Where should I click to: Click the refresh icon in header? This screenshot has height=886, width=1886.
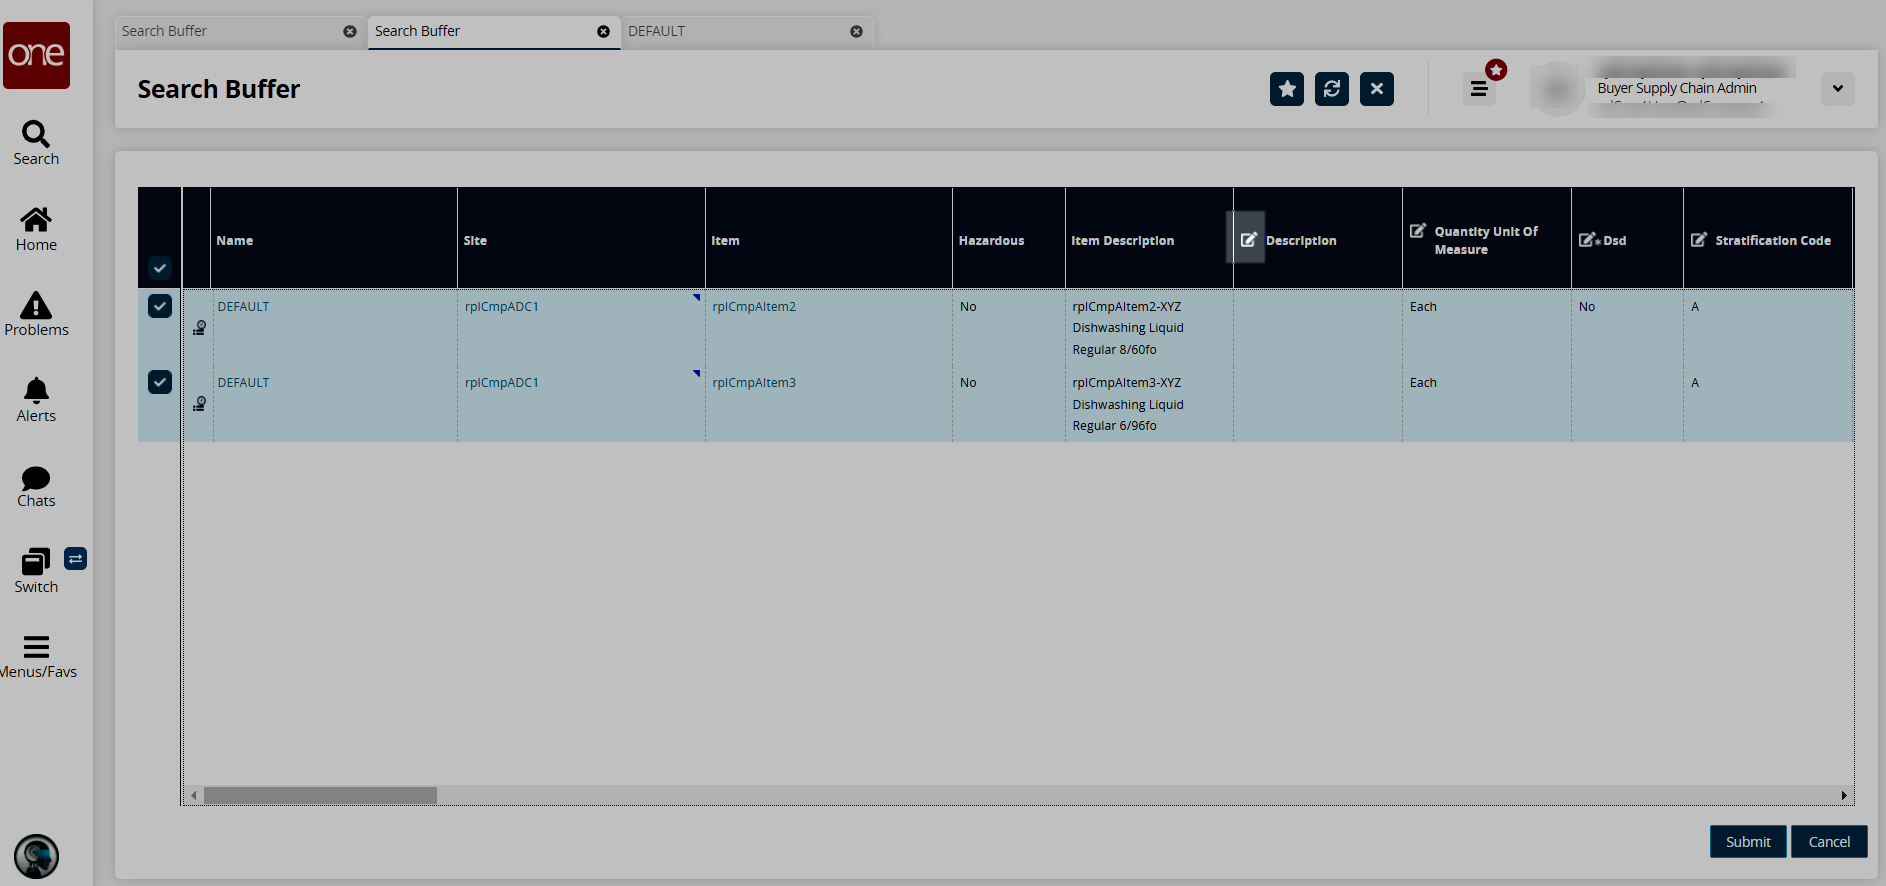1332,89
